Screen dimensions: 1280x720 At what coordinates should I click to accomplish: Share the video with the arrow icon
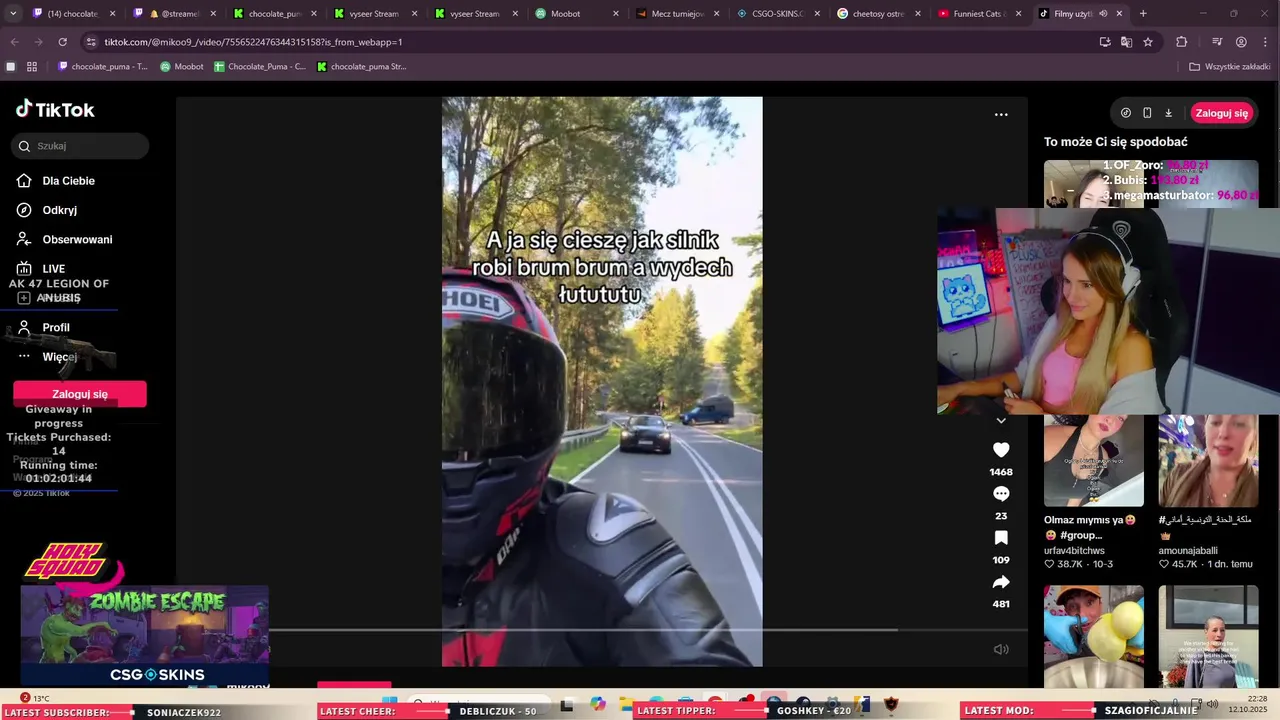(1001, 582)
